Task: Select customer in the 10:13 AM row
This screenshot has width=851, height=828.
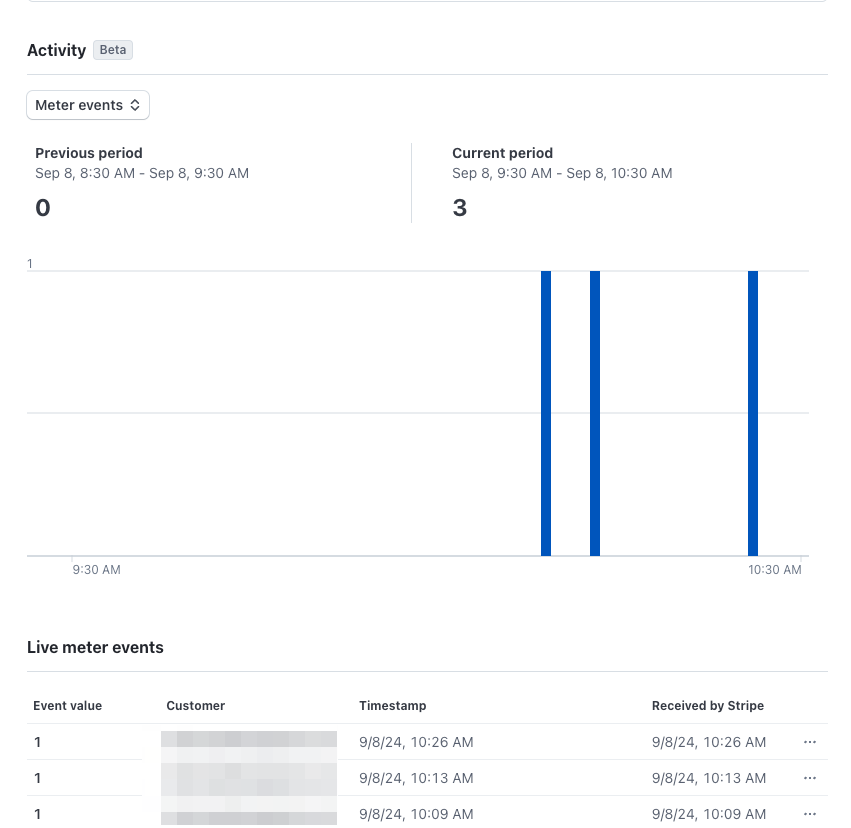Action: coord(249,778)
